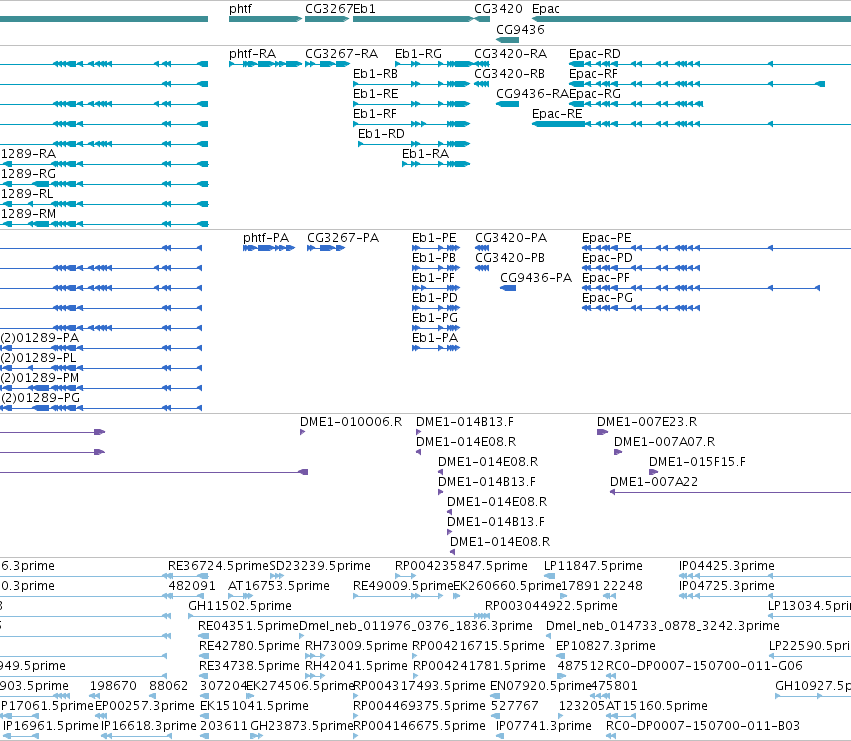The image size is (851, 741).
Task: Select the CG3420-PA protein label
Action: point(511,238)
